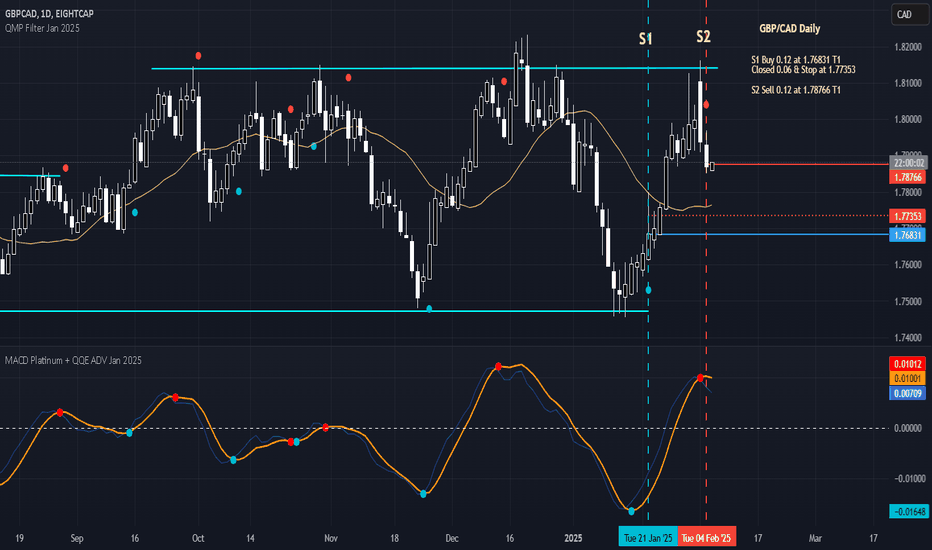
Task: Click the cyan 'Tue 21 Jan '25' date tag
Action: 648,538
